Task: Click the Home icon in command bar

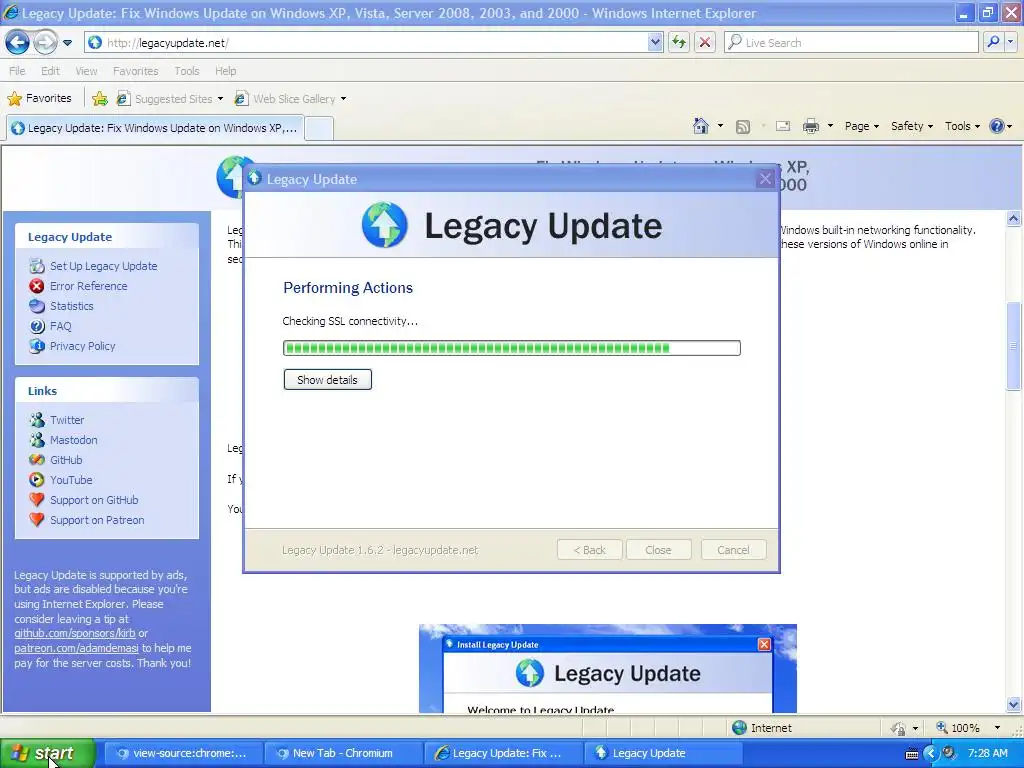Action: pyautogui.click(x=701, y=125)
